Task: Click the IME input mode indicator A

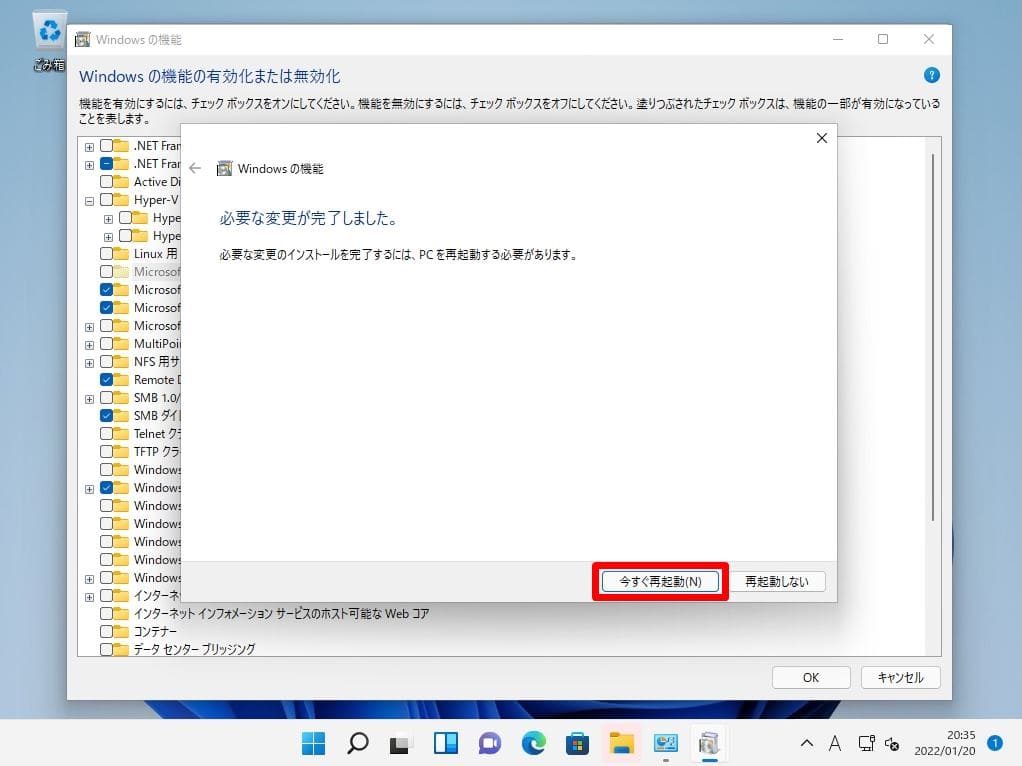Action: point(835,743)
